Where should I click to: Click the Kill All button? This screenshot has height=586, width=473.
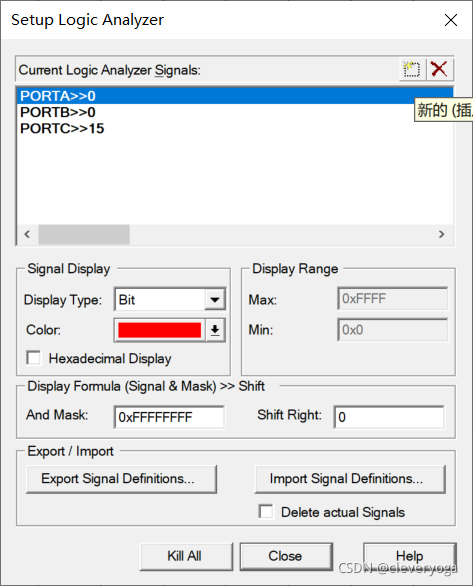click(x=186, y=556)
